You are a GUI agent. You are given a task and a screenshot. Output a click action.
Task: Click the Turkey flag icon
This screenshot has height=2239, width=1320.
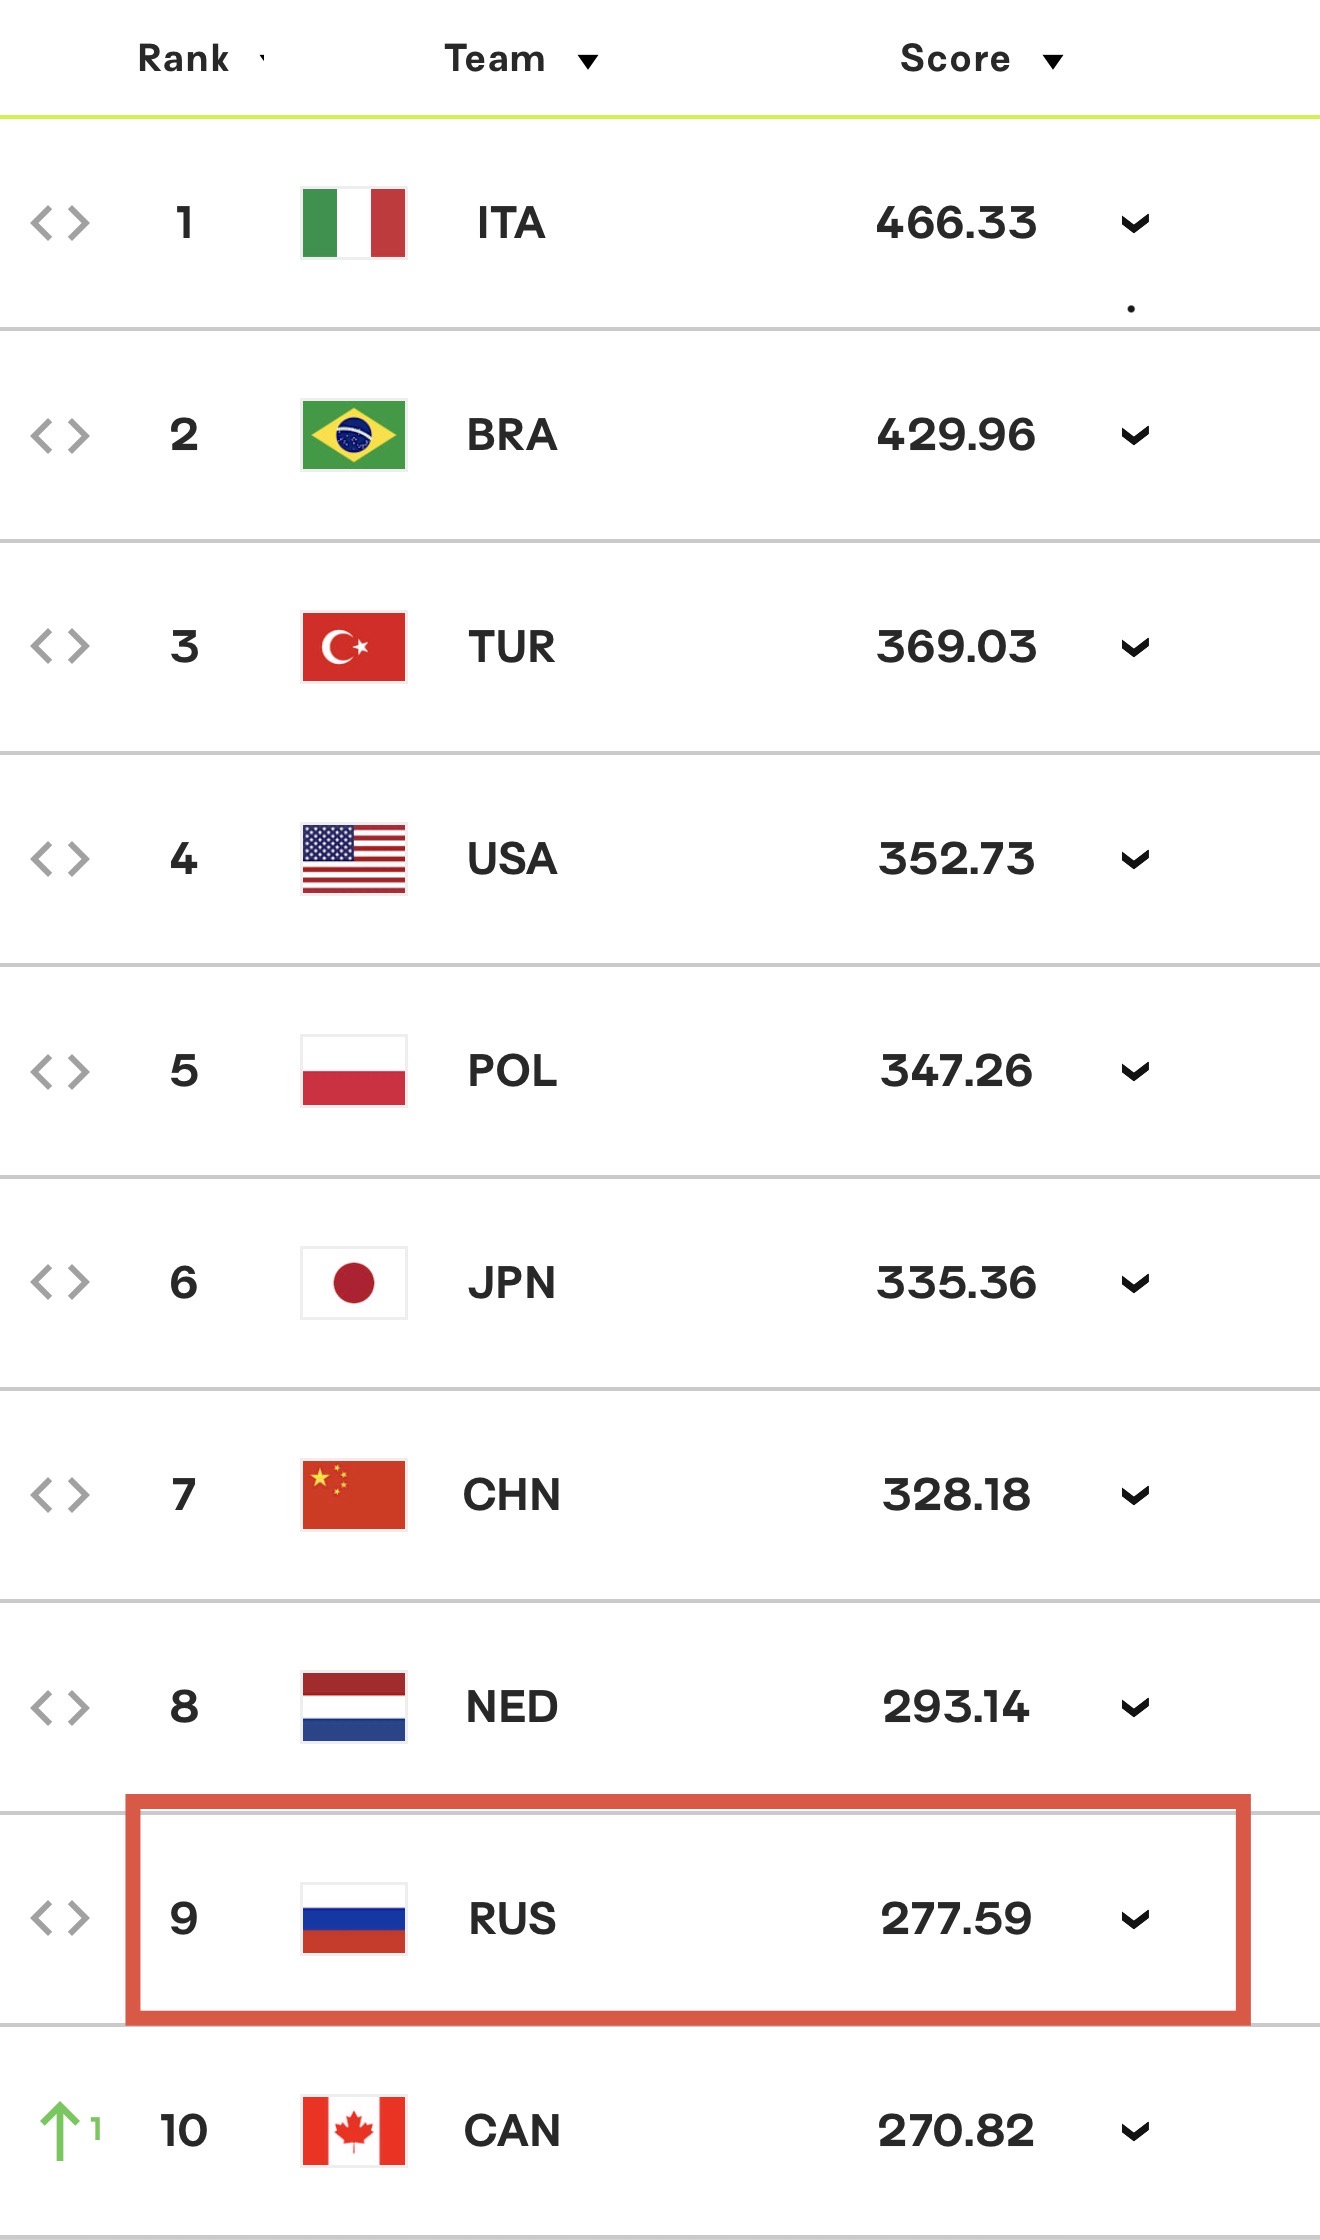tap(354, 647)
